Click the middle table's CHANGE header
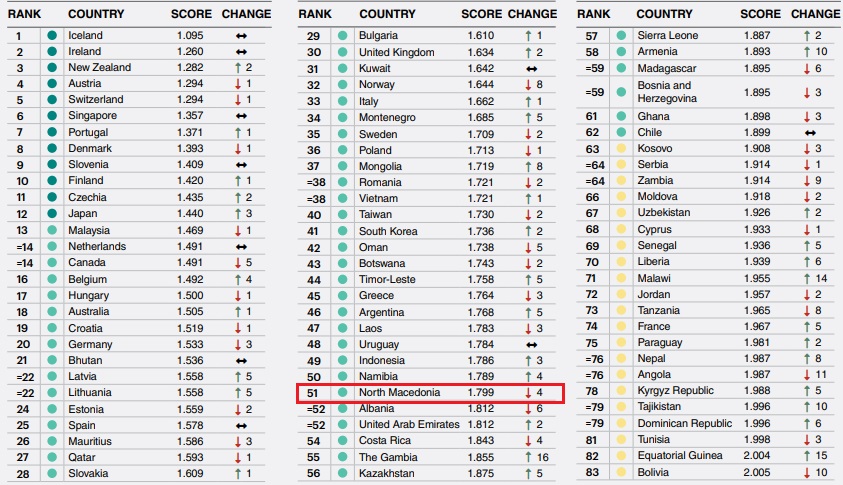The image size is (843, 485). [x=533, y=14]
